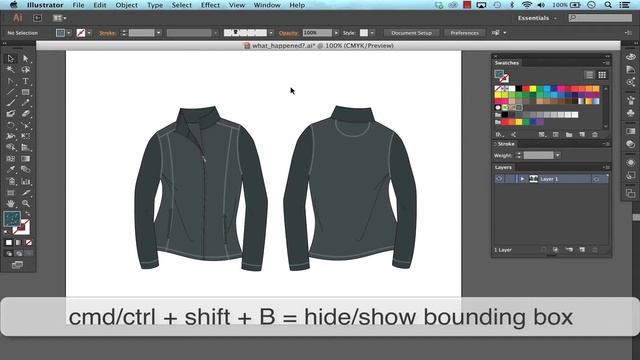The height and width of the screenshot is (360, 640).
Task: Select the Line Segment tool
Action: 11,92
